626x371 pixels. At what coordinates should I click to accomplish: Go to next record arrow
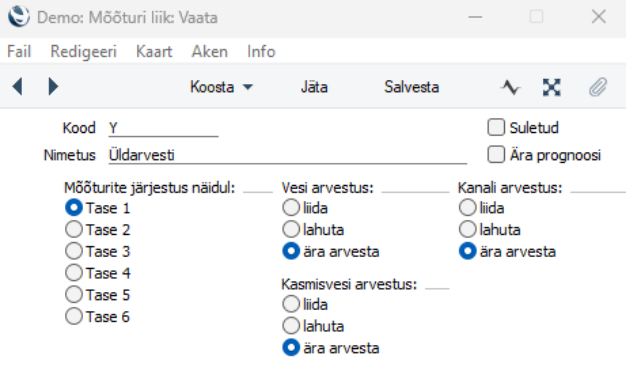pos(53,87)
